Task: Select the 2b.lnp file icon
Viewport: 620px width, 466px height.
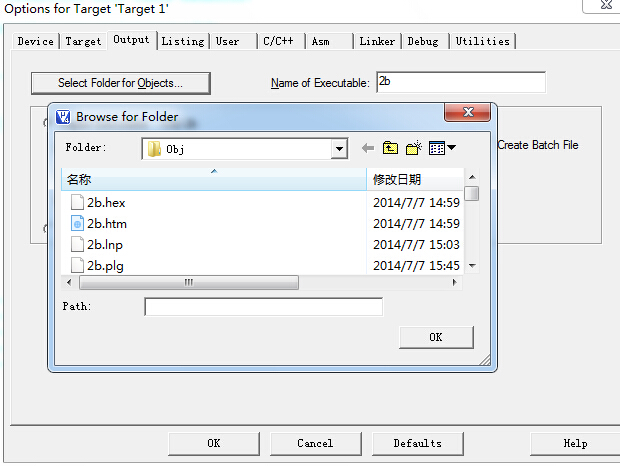Action: (77, 244)
